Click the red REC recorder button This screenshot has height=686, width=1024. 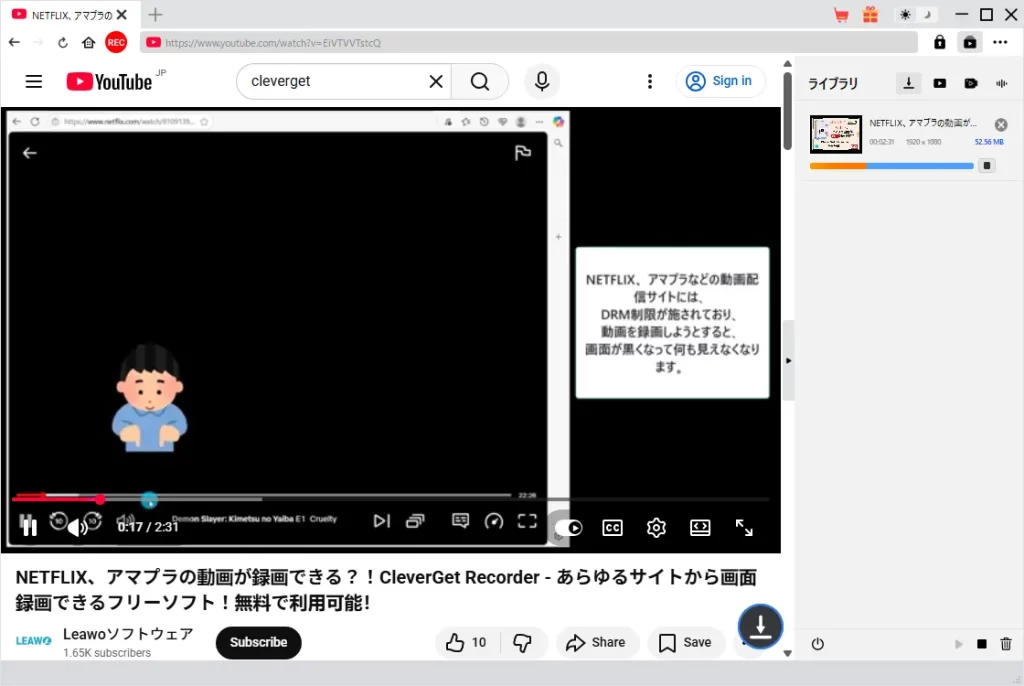click(x=116, y=42)
